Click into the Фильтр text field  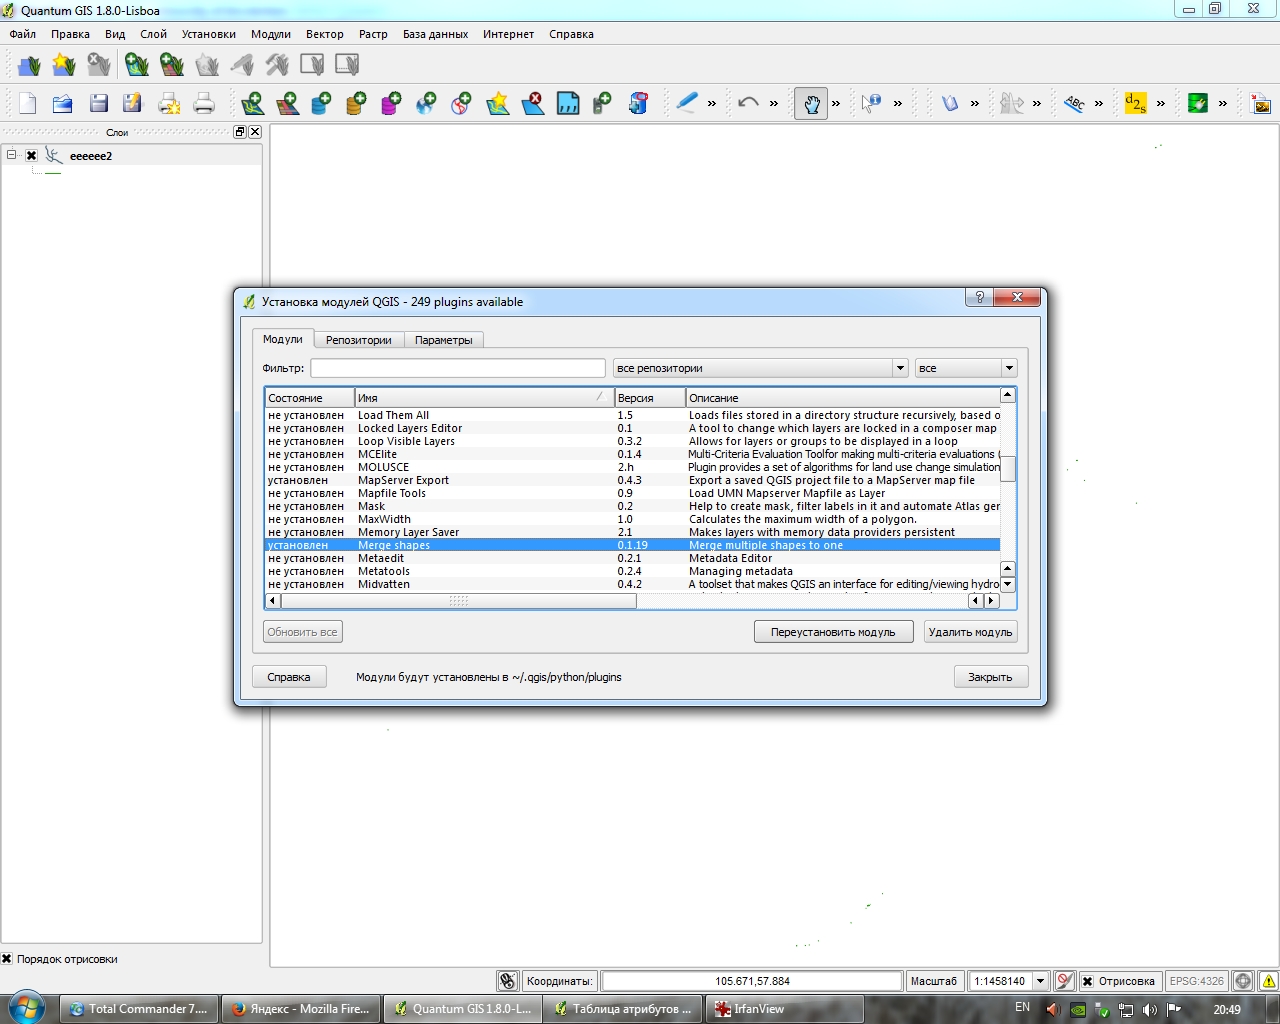pyautogui.click(x=457, y=368)
